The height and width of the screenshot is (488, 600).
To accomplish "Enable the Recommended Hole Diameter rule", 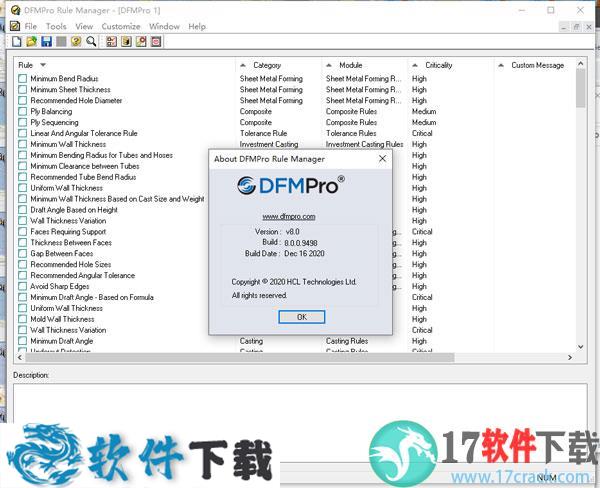I will click(23, 100).
